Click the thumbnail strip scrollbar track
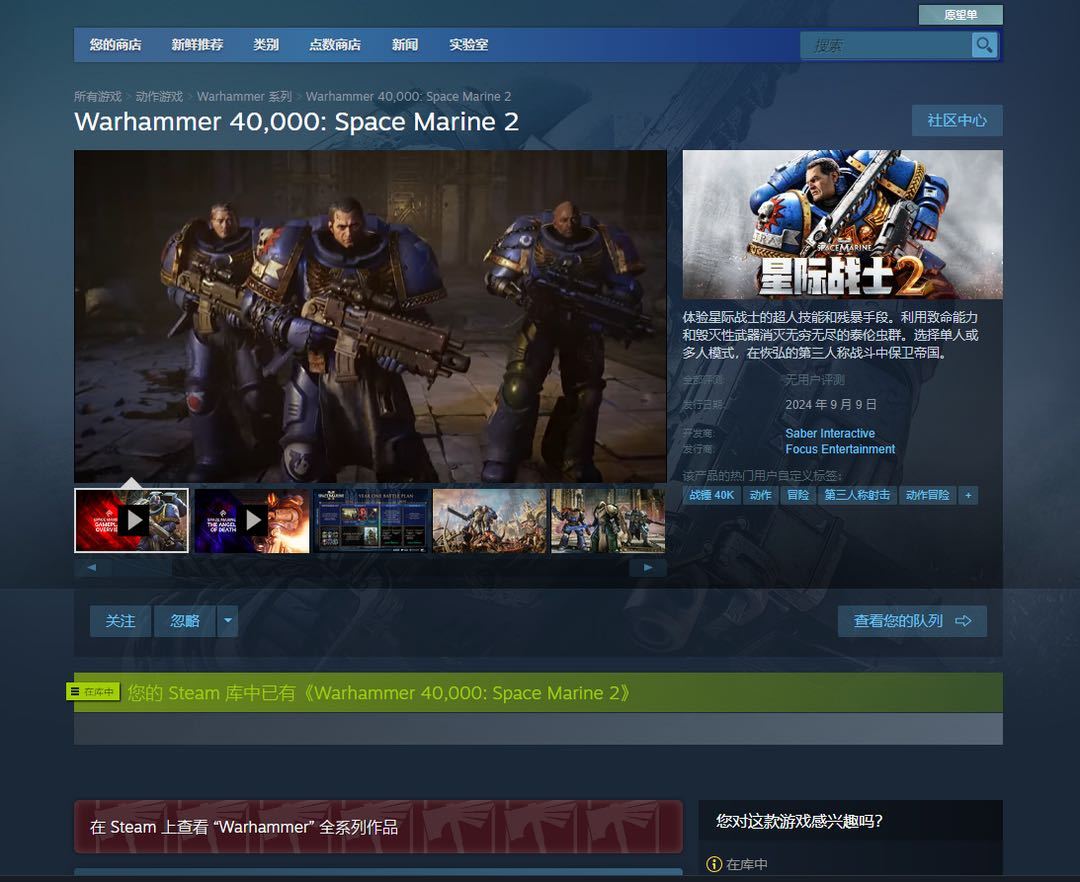This screenshot has width=1080, height=882. coord(371,568)
